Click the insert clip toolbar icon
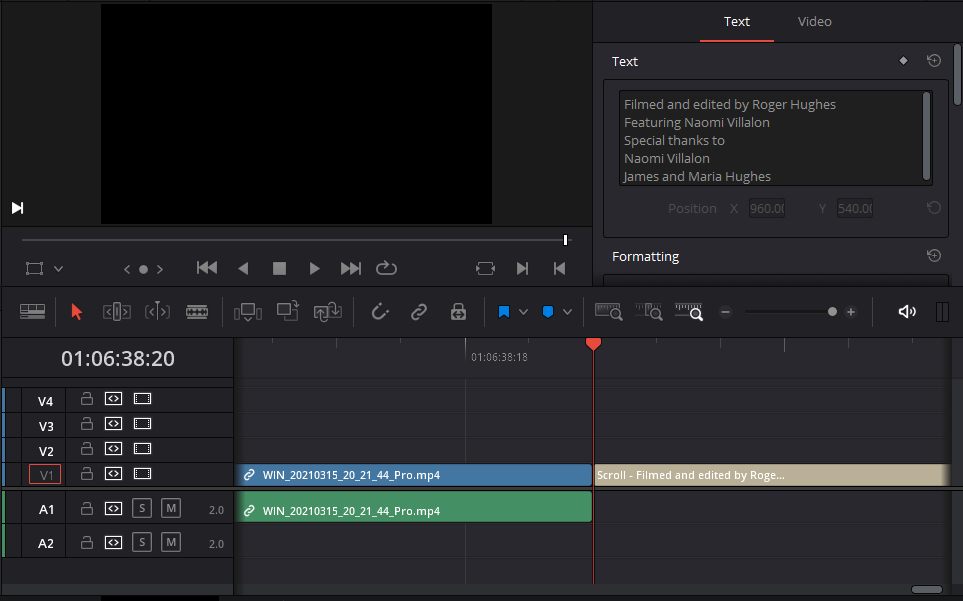The height and width of the screenshot is (601, 963). pos(247,312)
